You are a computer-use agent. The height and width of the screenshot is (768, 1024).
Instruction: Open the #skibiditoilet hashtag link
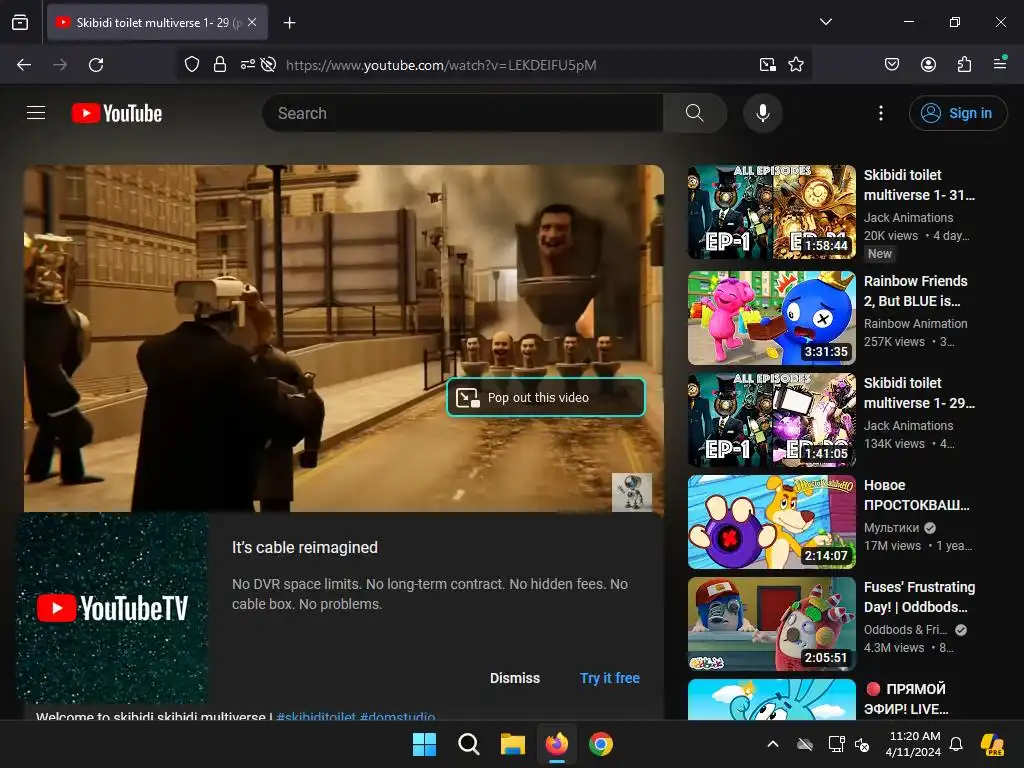316,716
